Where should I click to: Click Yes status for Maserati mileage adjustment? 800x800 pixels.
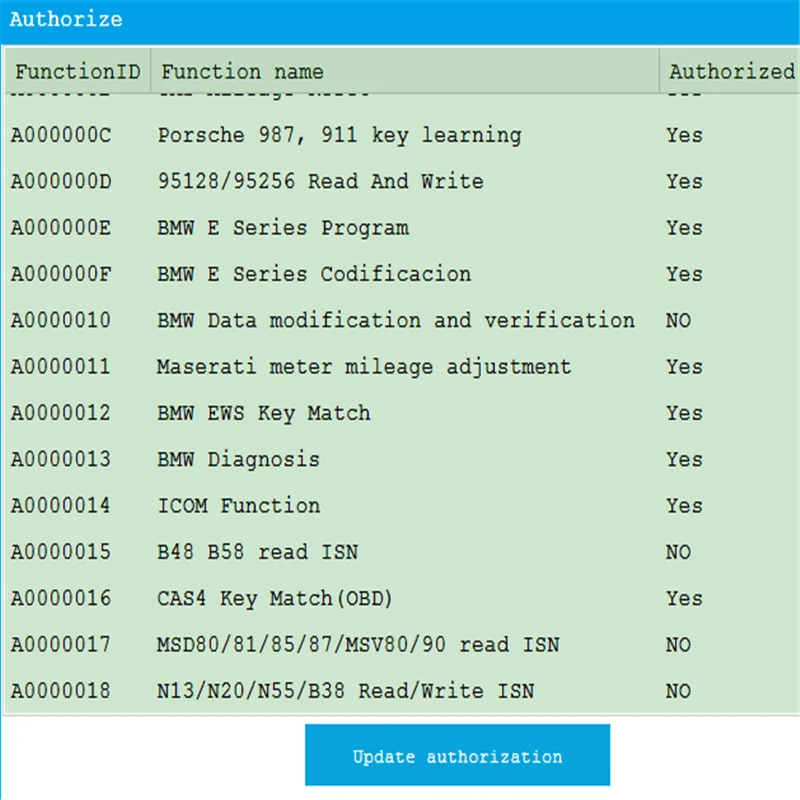click(684, 367)
